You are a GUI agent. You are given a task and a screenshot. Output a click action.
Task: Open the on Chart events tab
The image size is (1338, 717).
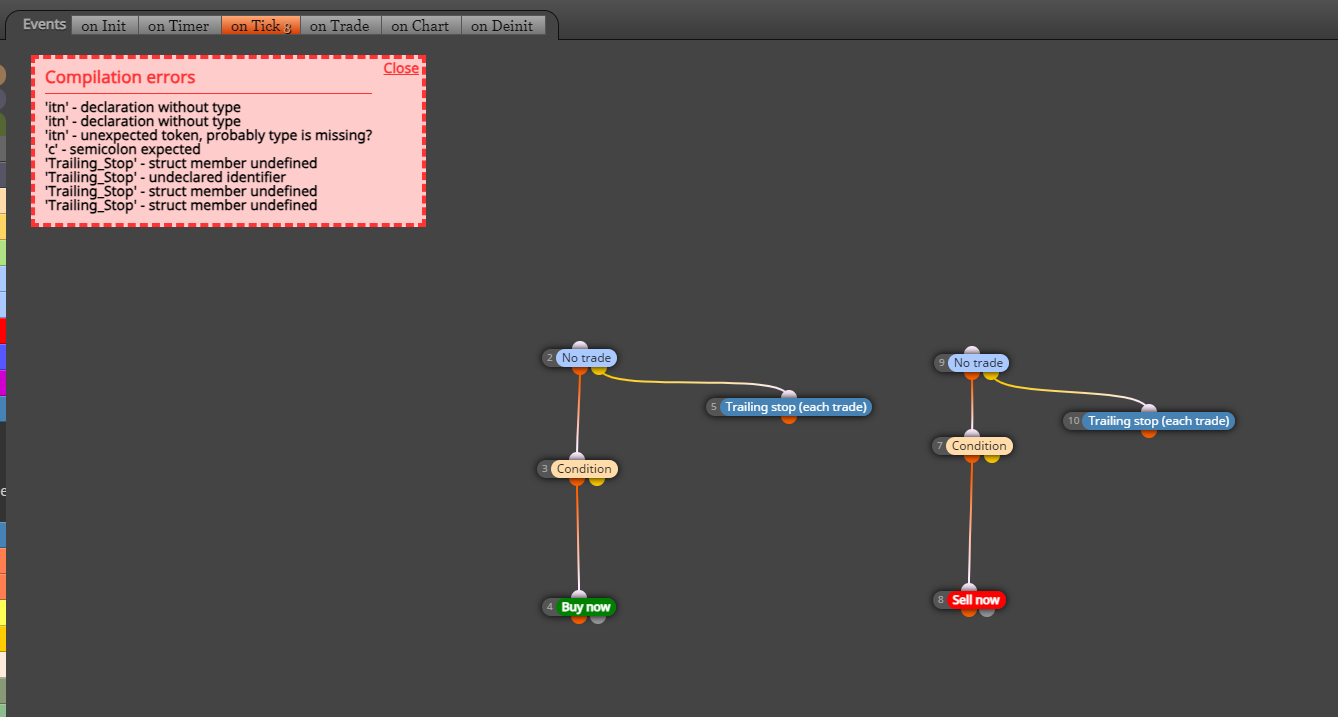tap(421, 26)
